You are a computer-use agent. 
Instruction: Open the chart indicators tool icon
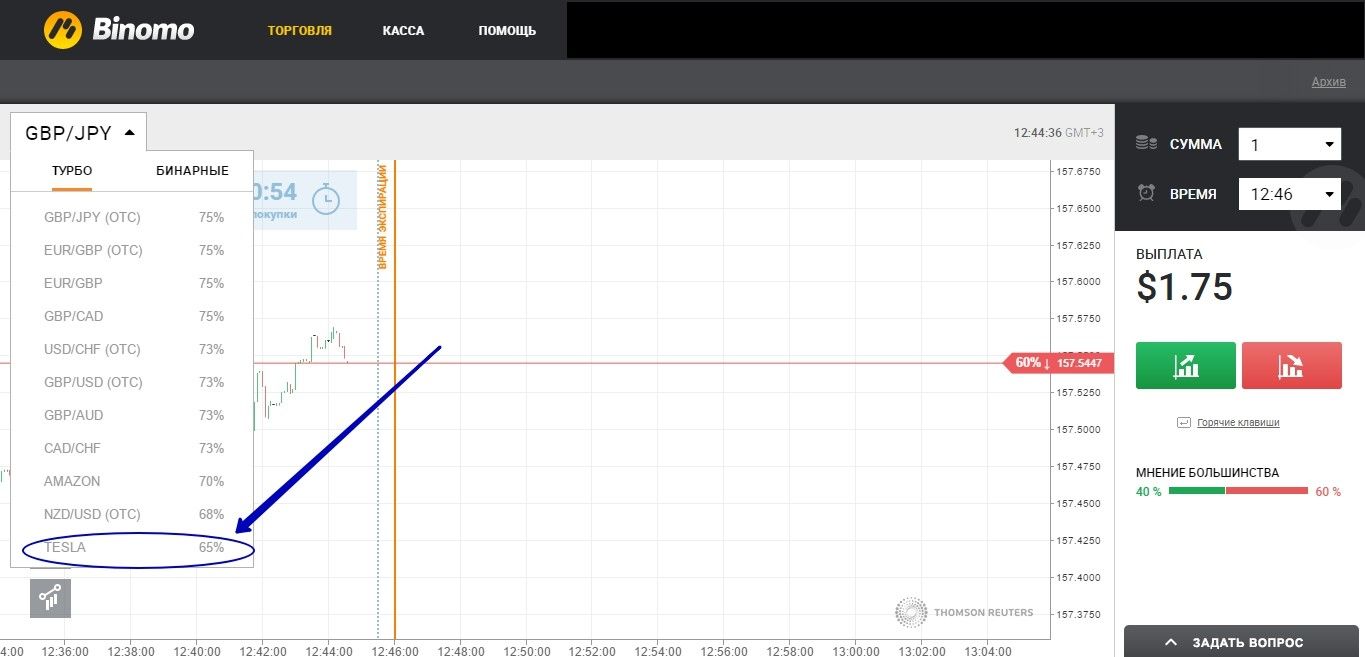(50, 598)
